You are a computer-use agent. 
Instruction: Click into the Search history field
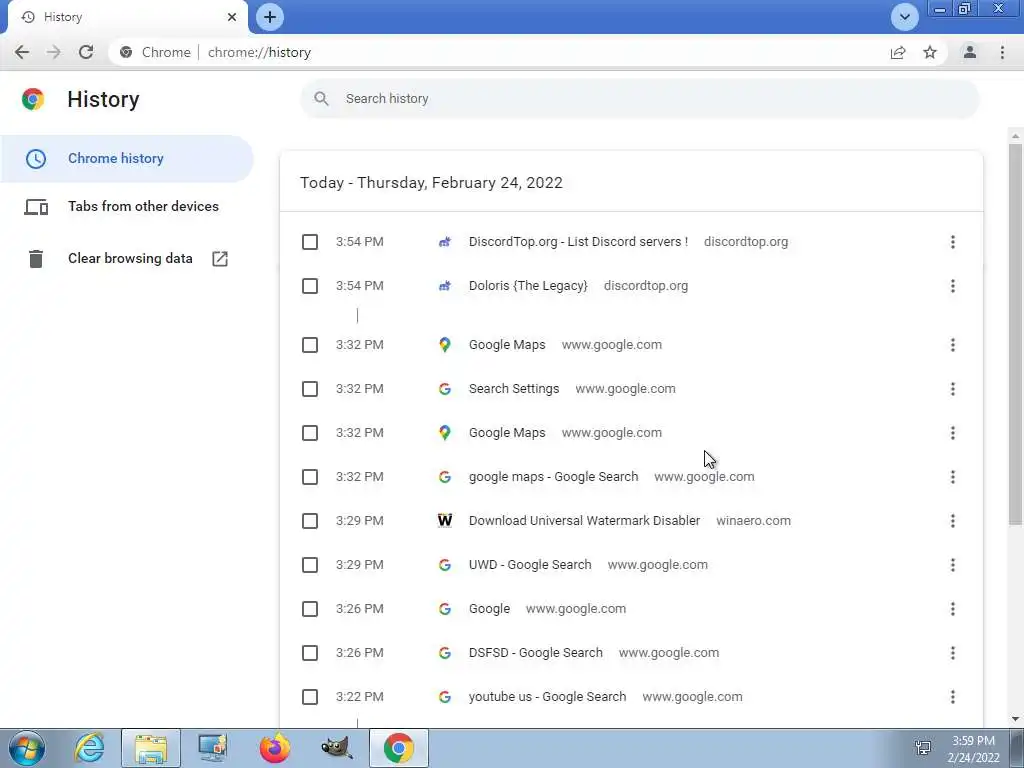[x=640, y=99]
